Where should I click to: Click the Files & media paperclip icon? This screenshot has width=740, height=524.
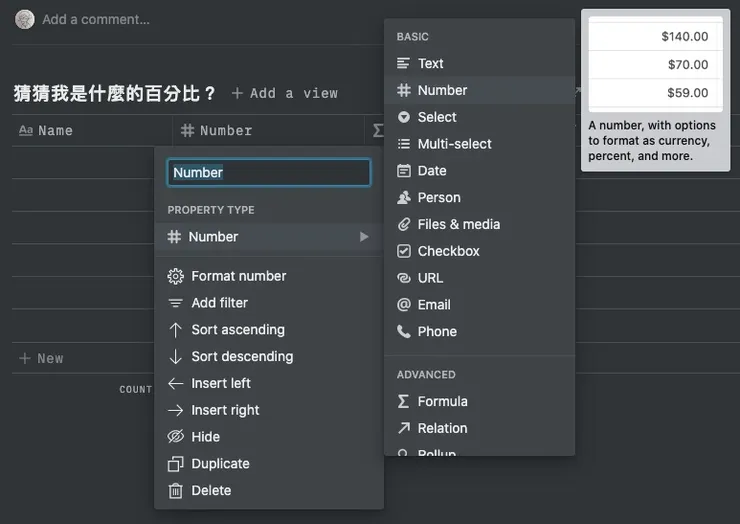[404, 224]
